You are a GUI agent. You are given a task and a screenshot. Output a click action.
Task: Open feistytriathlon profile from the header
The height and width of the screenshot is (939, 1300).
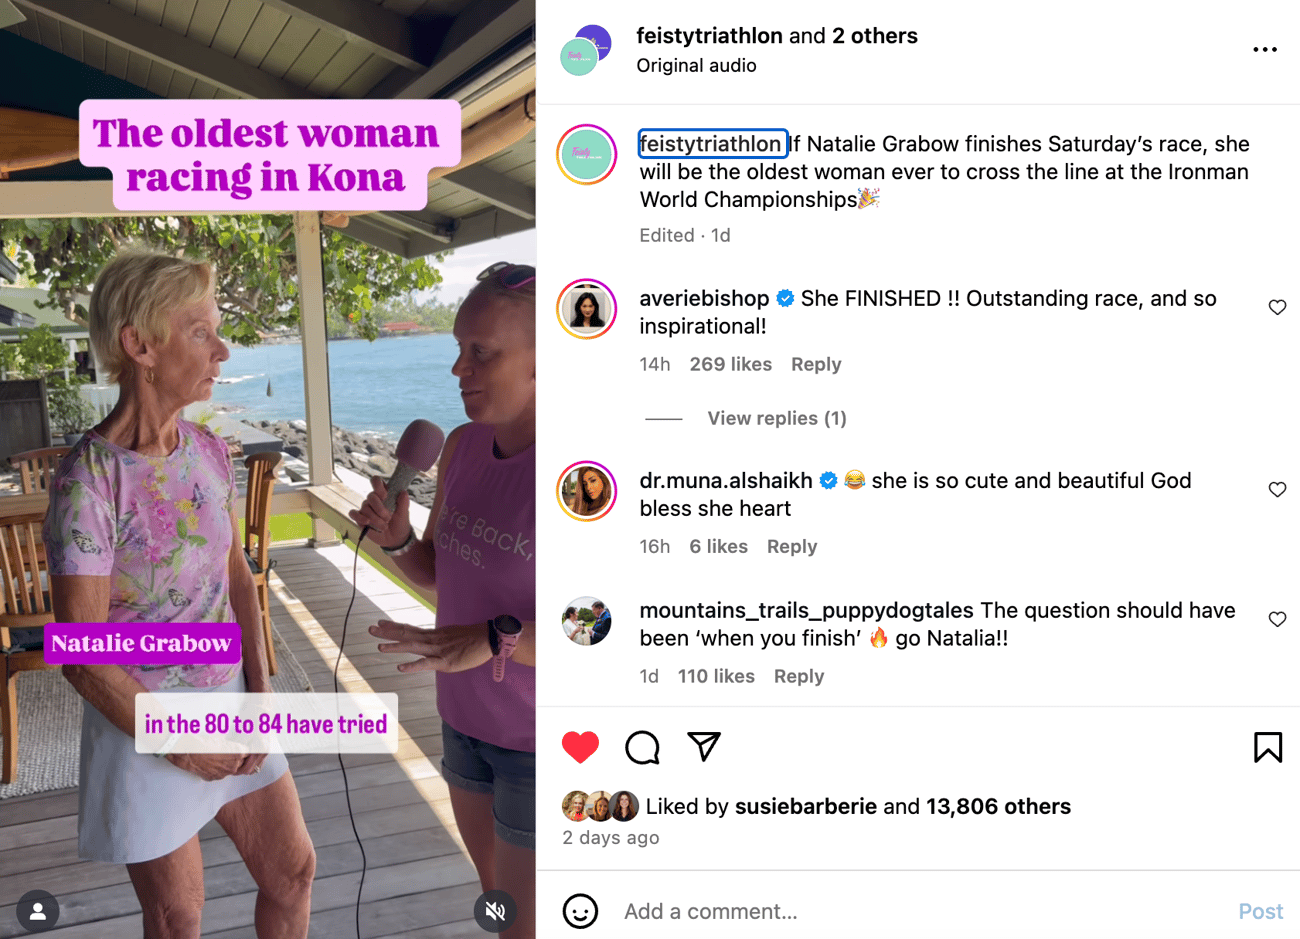pyautogui.click(x=709, y=36)
